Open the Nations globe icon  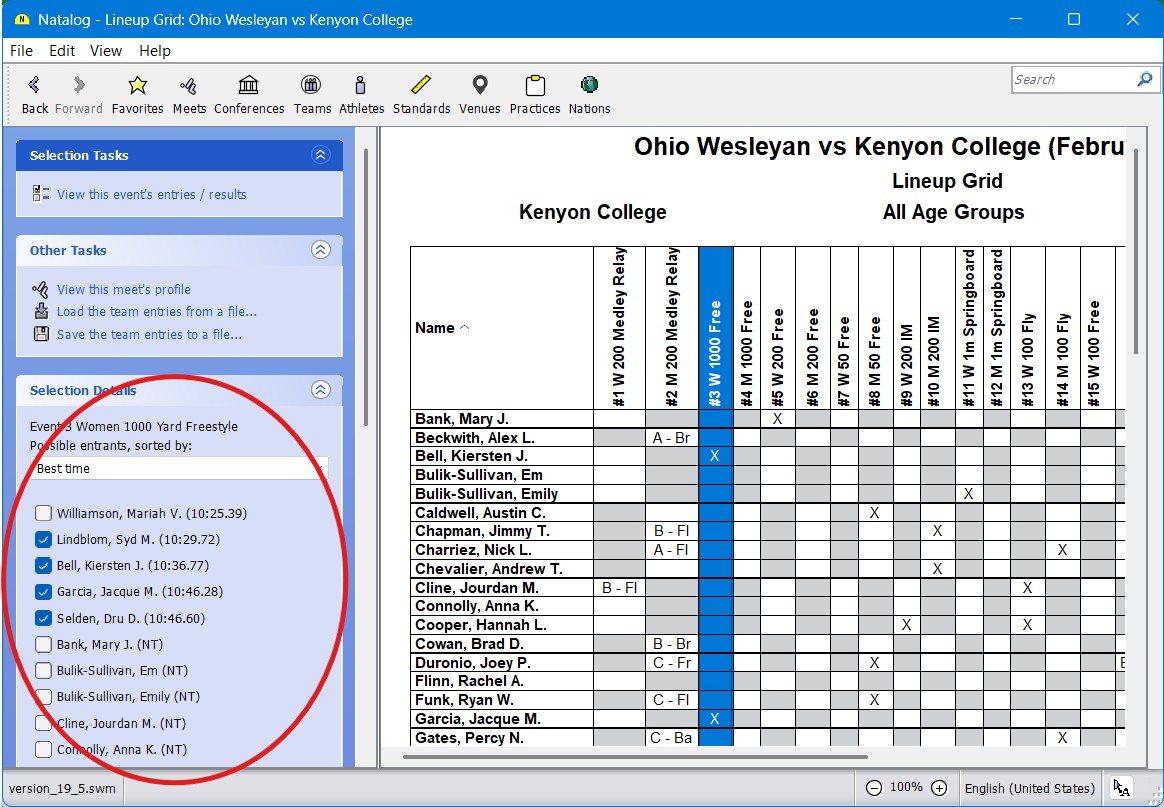(589, 87)
